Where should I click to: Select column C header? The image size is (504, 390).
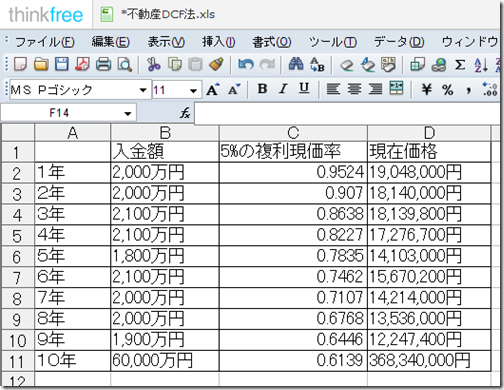click(293, 133)
